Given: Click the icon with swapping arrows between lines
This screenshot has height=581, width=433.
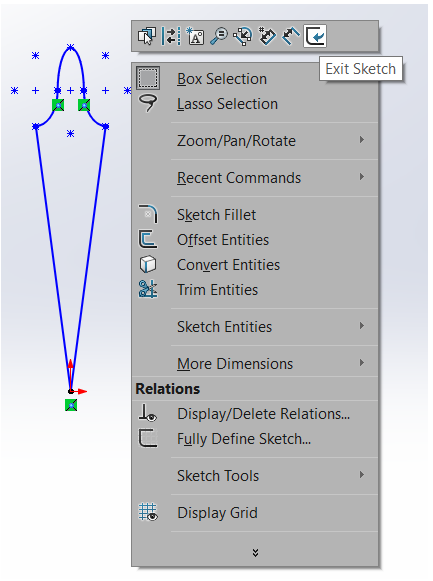Looking at the screenshot, I should [171, 36].
